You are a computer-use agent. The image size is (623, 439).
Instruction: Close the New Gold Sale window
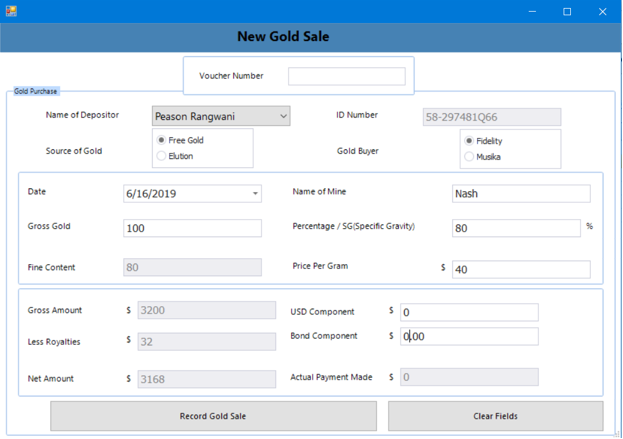(x=602, y=12)
